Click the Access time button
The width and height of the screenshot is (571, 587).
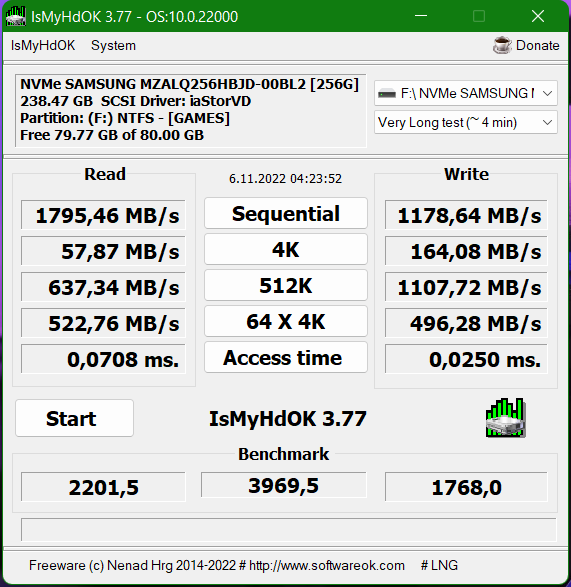pyautogui.click(x=286, y=357)
